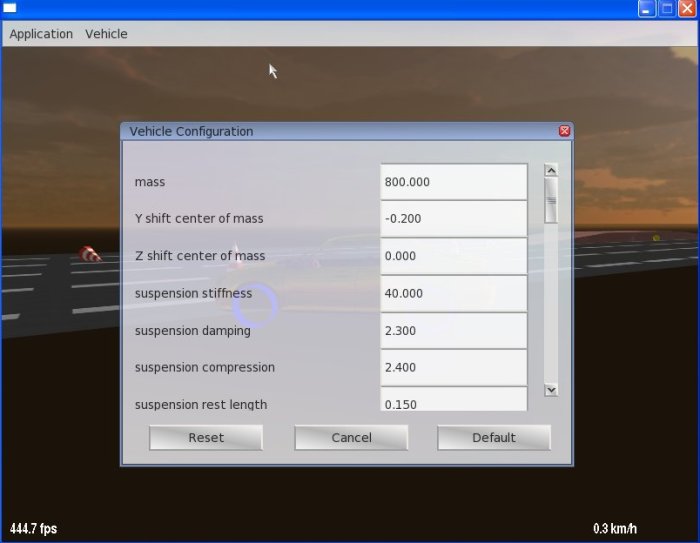
Task: Click the suspension rest length label
Action: tap(201, 405)
